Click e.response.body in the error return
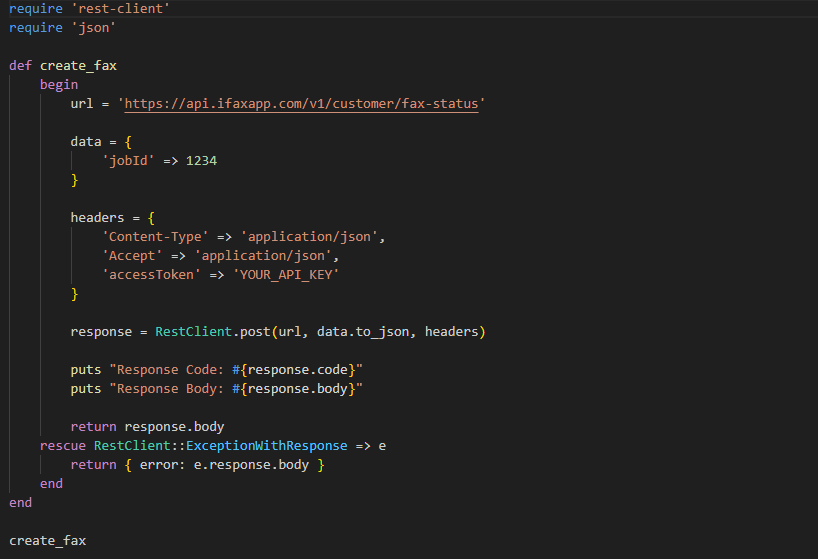This screenshot has width=818, height=559. (x=251, y=465)
